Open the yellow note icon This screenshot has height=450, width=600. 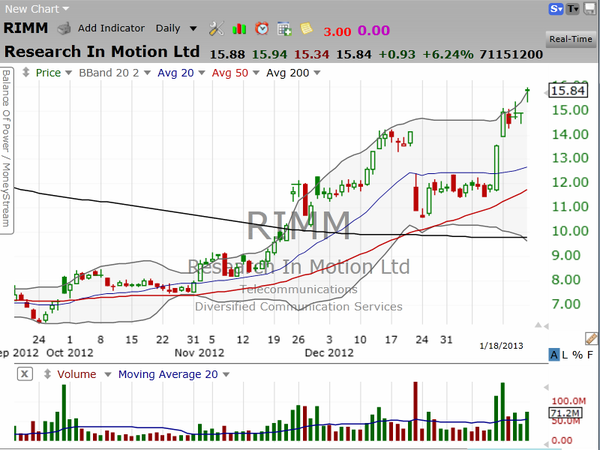(307, 29)
